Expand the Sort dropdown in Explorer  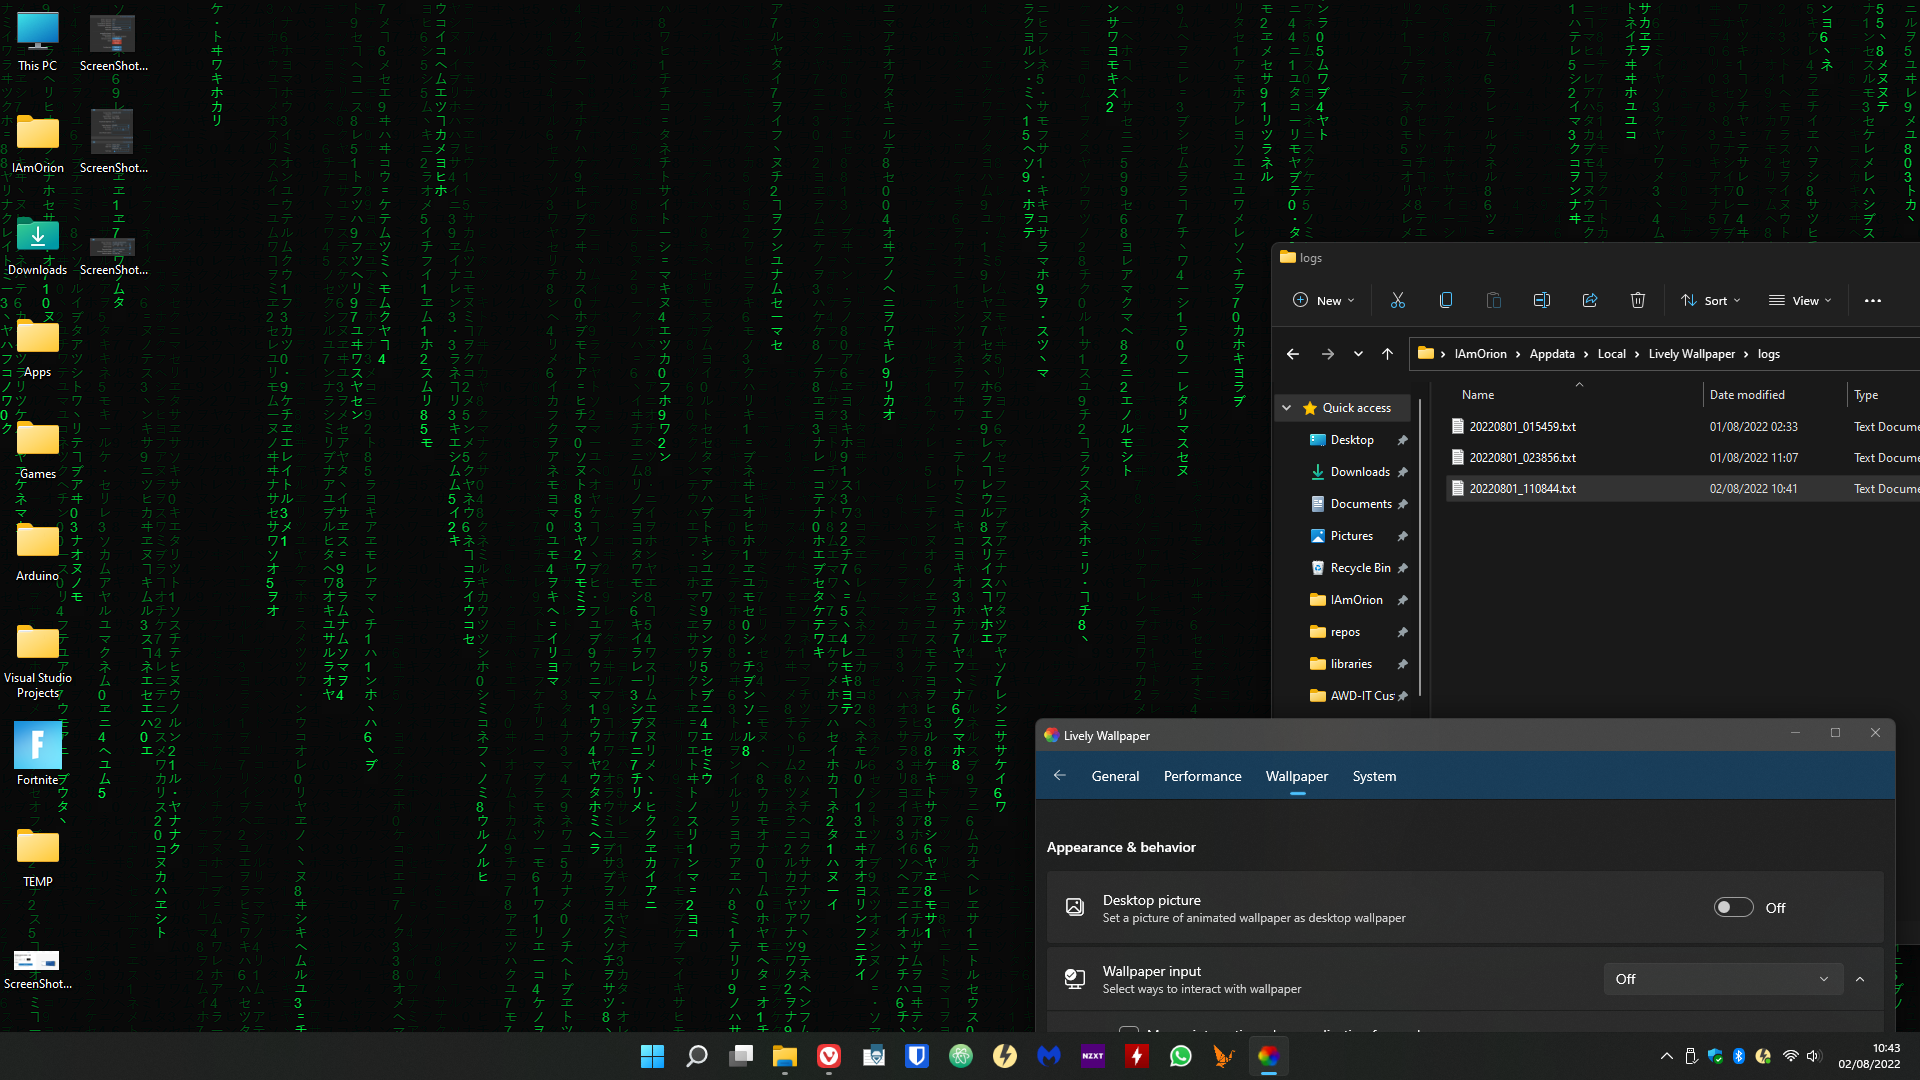pyautogui.click(x=1710, y=300)
